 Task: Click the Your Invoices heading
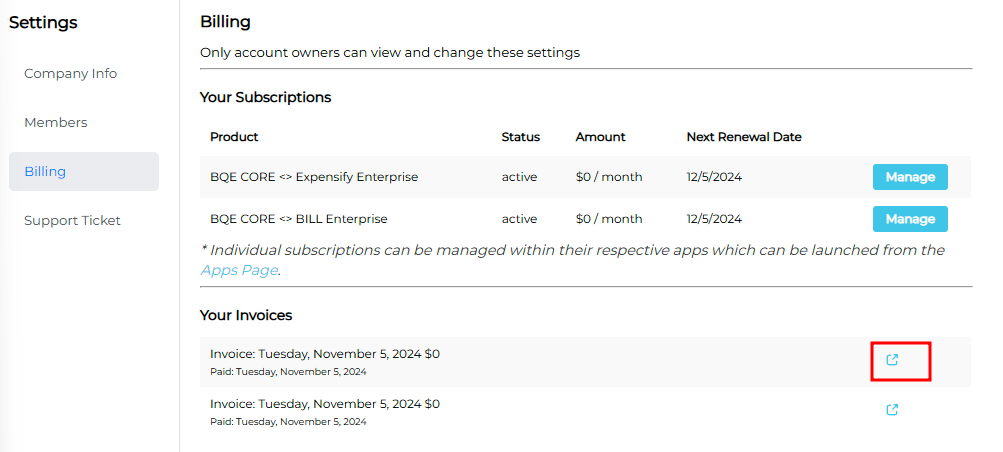tap(246, 315)
